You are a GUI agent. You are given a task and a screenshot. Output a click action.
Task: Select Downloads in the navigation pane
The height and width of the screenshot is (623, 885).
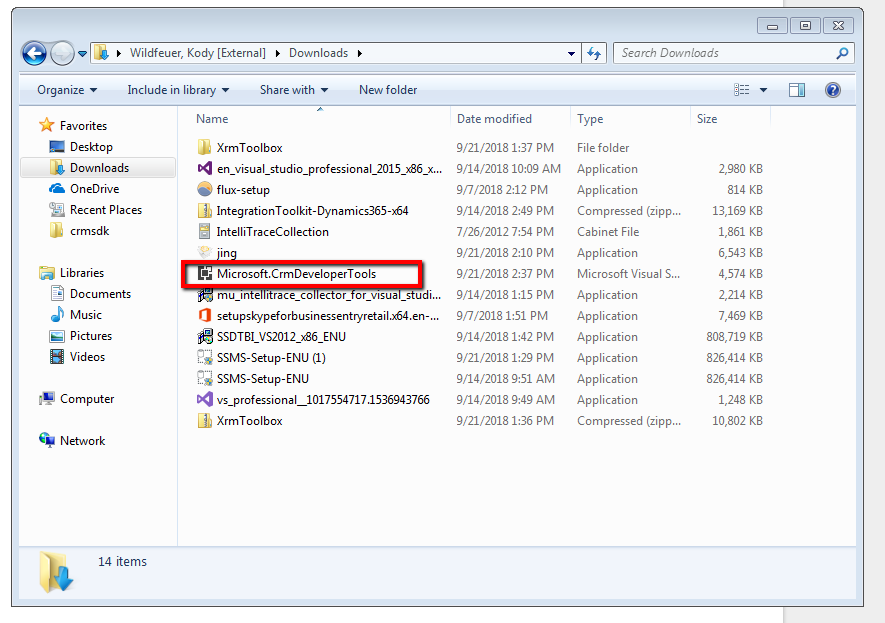[x=98, y=168]
